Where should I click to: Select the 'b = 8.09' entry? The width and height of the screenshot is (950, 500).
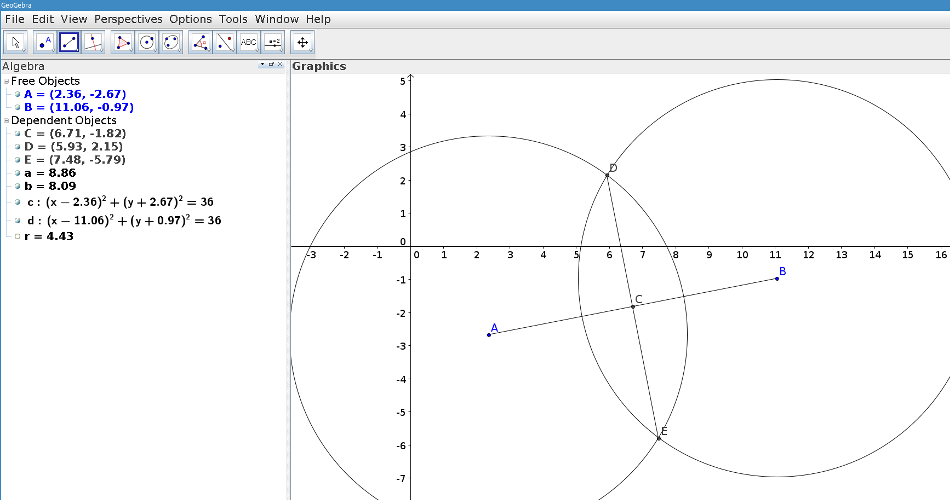pos(50,186)
